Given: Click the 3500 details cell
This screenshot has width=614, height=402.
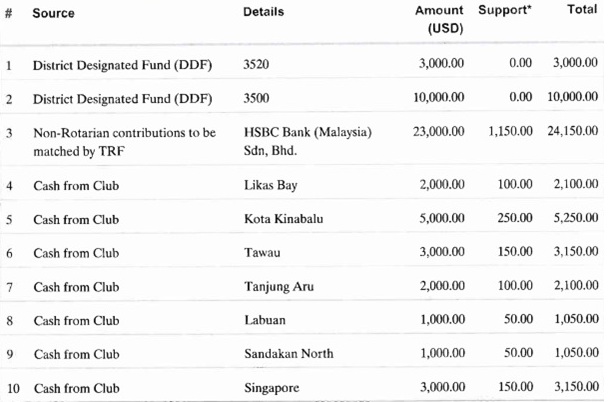Looking at the screenshot, I should (x=257, y=97).
